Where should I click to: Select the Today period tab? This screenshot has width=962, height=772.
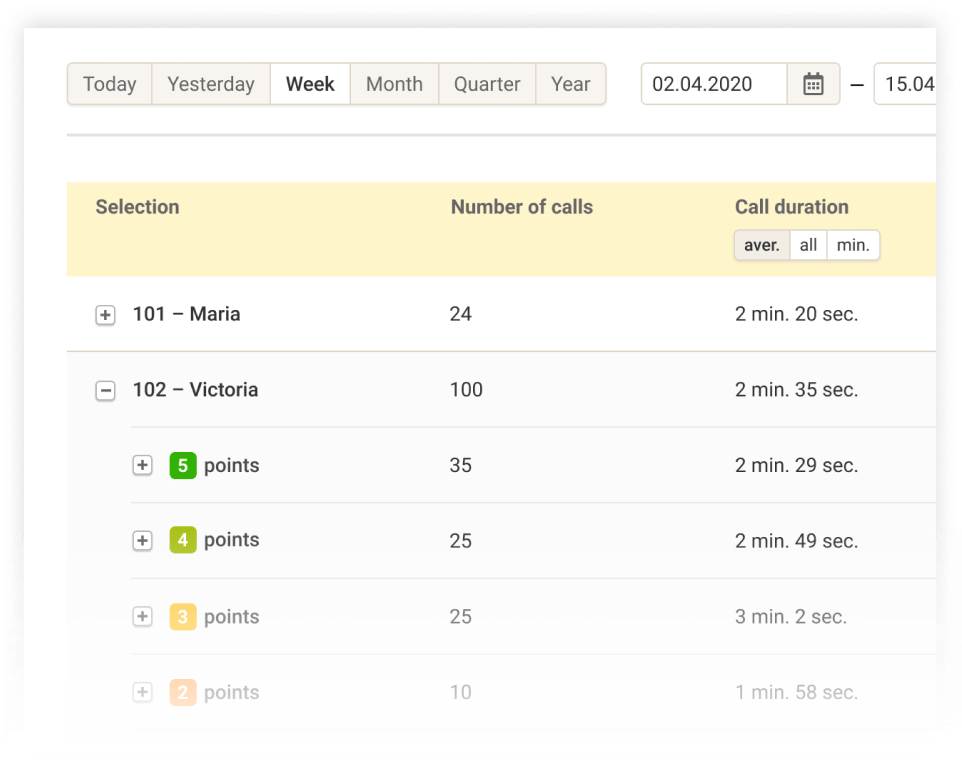[109, 85]
